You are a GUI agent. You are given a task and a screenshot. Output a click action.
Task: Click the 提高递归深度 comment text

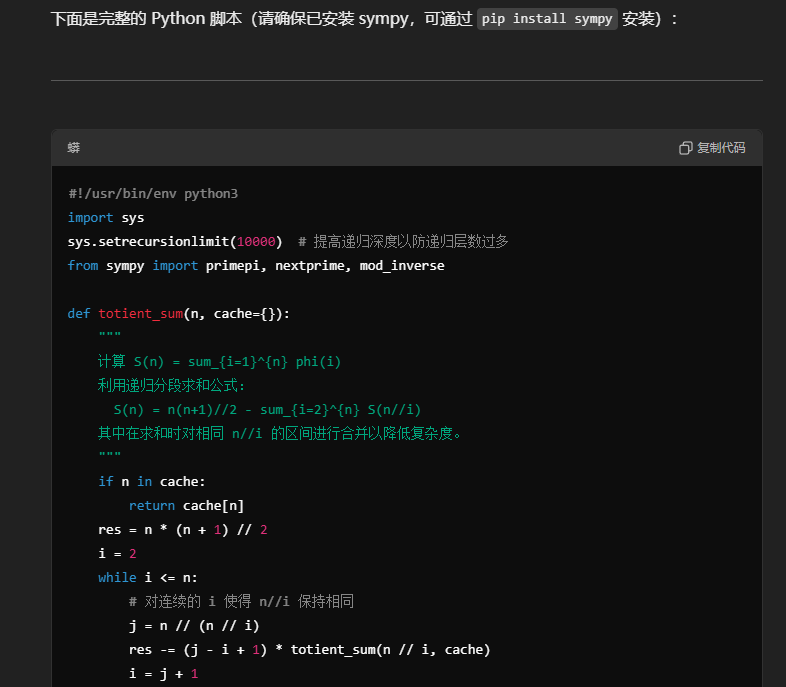point(410,241)
